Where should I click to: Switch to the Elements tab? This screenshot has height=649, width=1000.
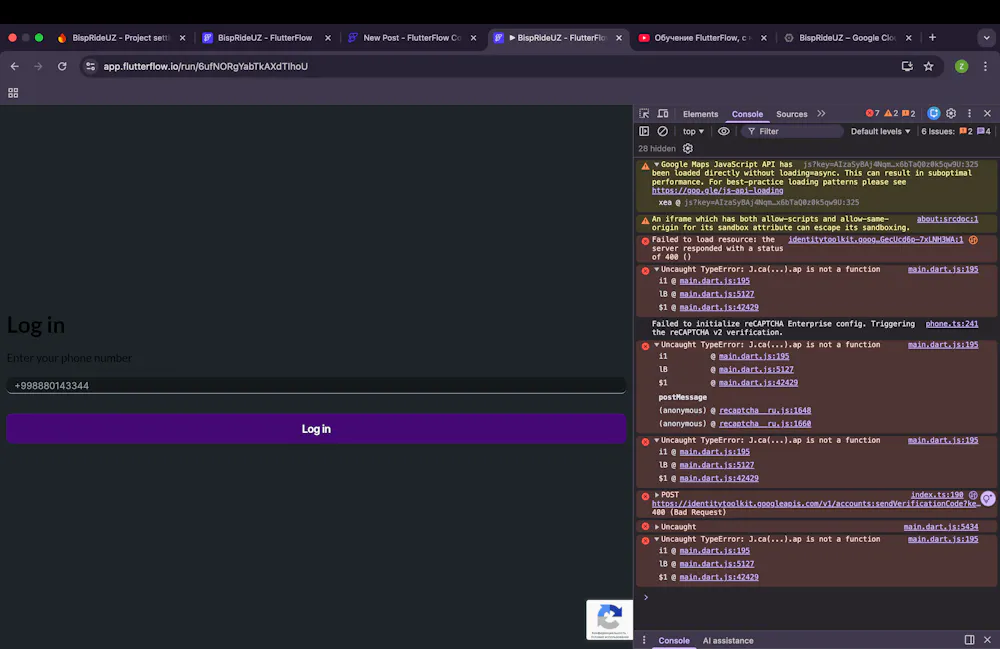tap(700, 114)
